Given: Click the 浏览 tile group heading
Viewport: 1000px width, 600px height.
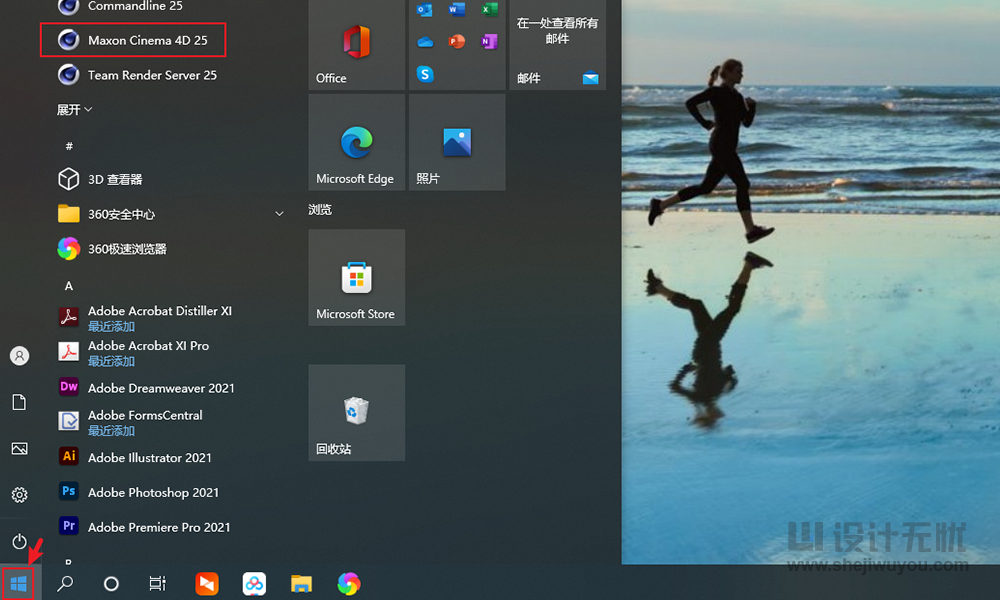Looking at the screenshot, I should (320, 210).
